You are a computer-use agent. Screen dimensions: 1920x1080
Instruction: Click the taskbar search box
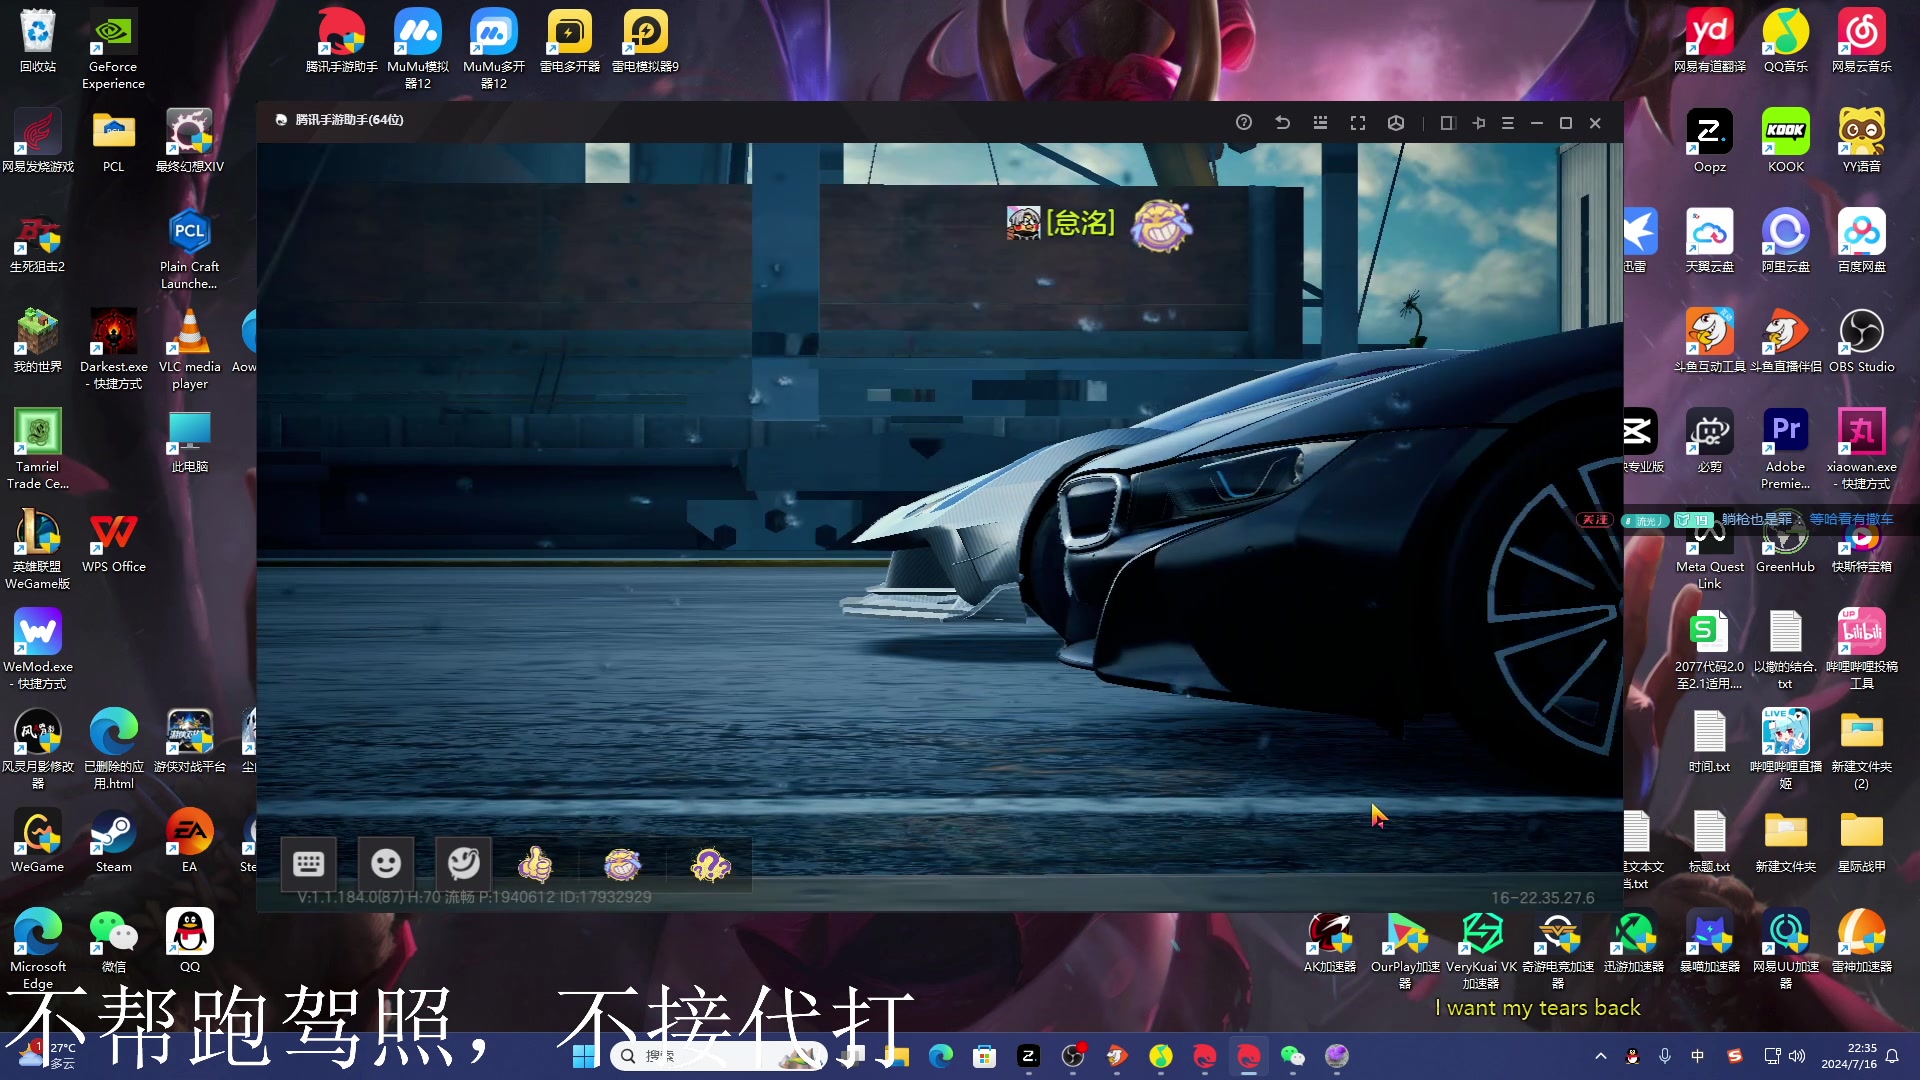[718, 1056]
